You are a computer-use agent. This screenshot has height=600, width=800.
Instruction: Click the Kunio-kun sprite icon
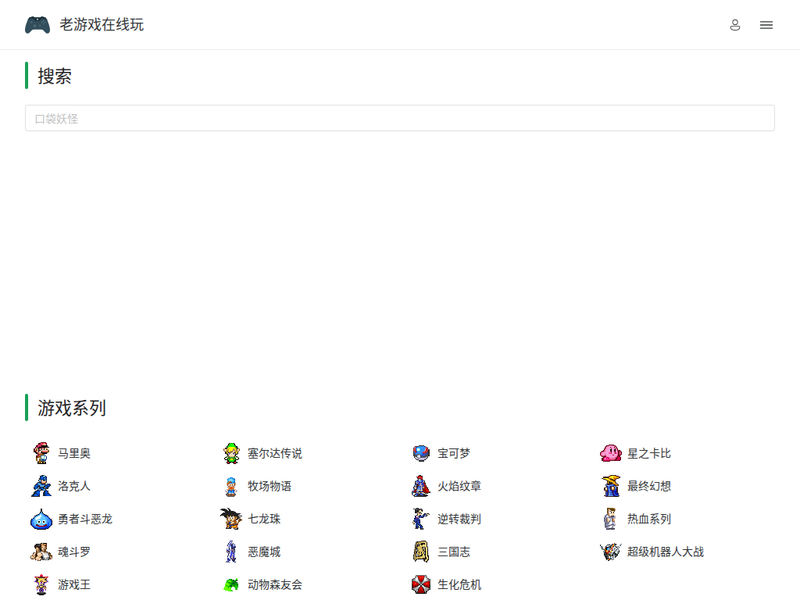tap(610, 519)
